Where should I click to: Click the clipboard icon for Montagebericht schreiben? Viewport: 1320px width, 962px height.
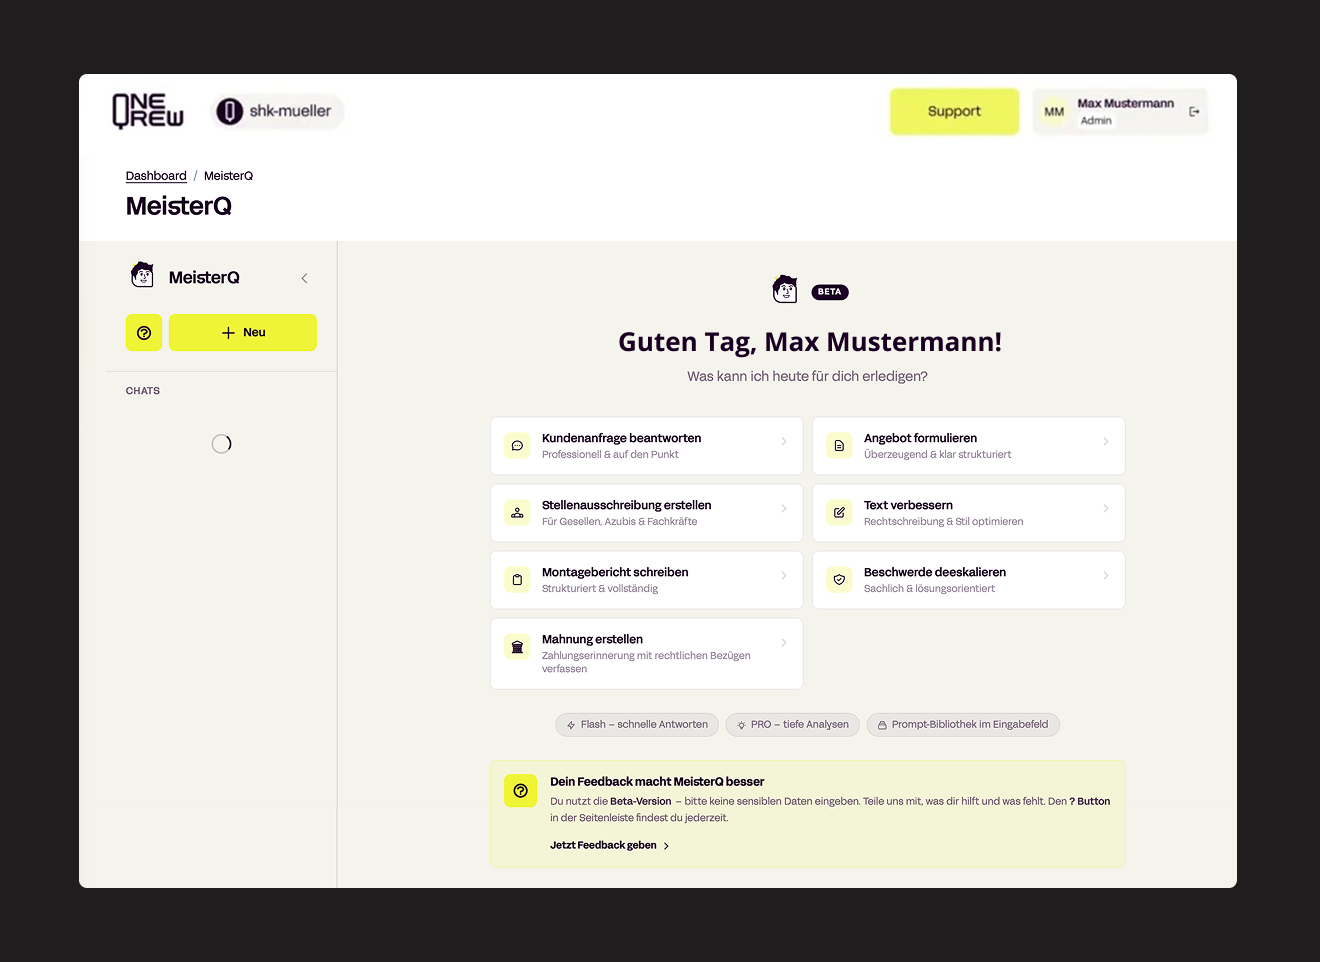click(x=517, y=580)
